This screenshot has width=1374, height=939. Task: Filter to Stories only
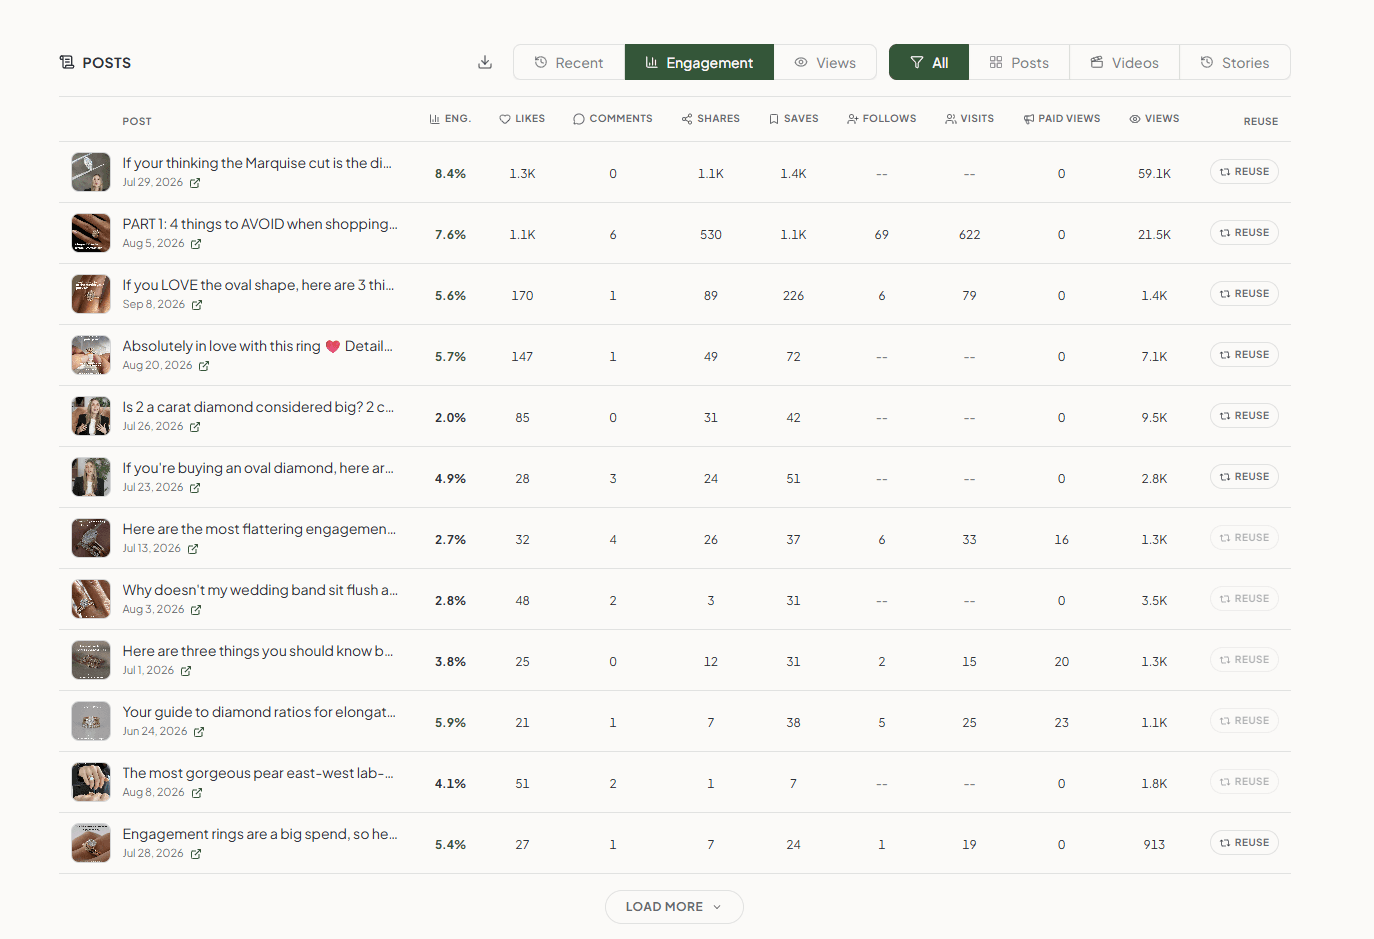coord(1235,62)
